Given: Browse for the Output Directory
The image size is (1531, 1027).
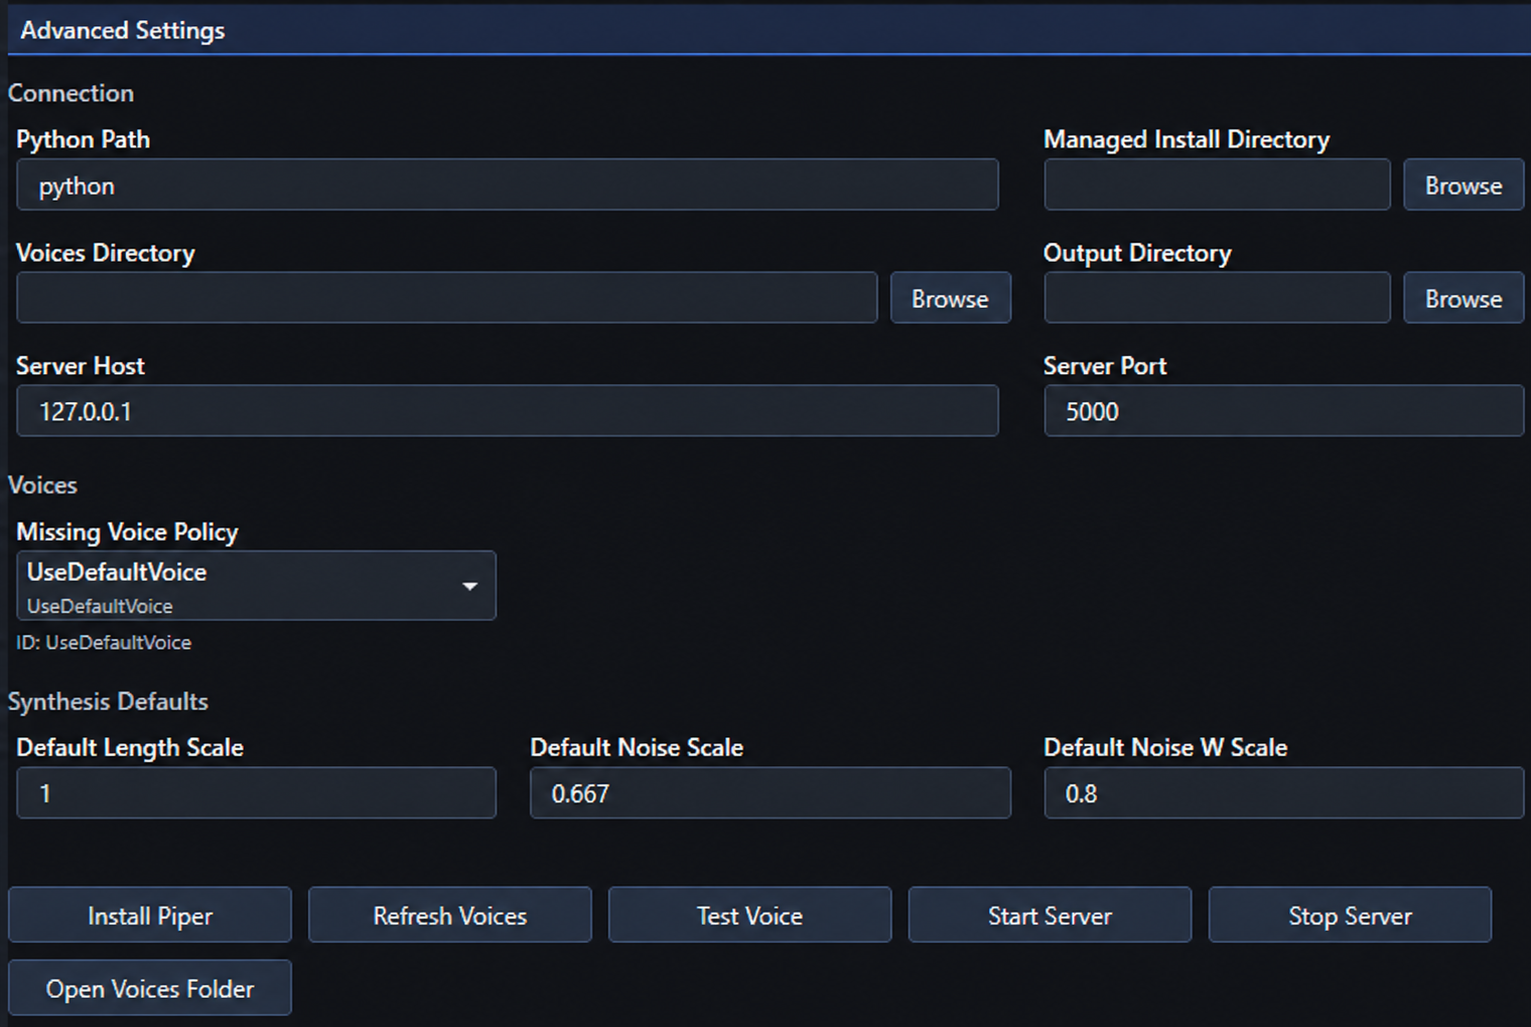Looking at the screenshot, I should [x=1463, y=298].
